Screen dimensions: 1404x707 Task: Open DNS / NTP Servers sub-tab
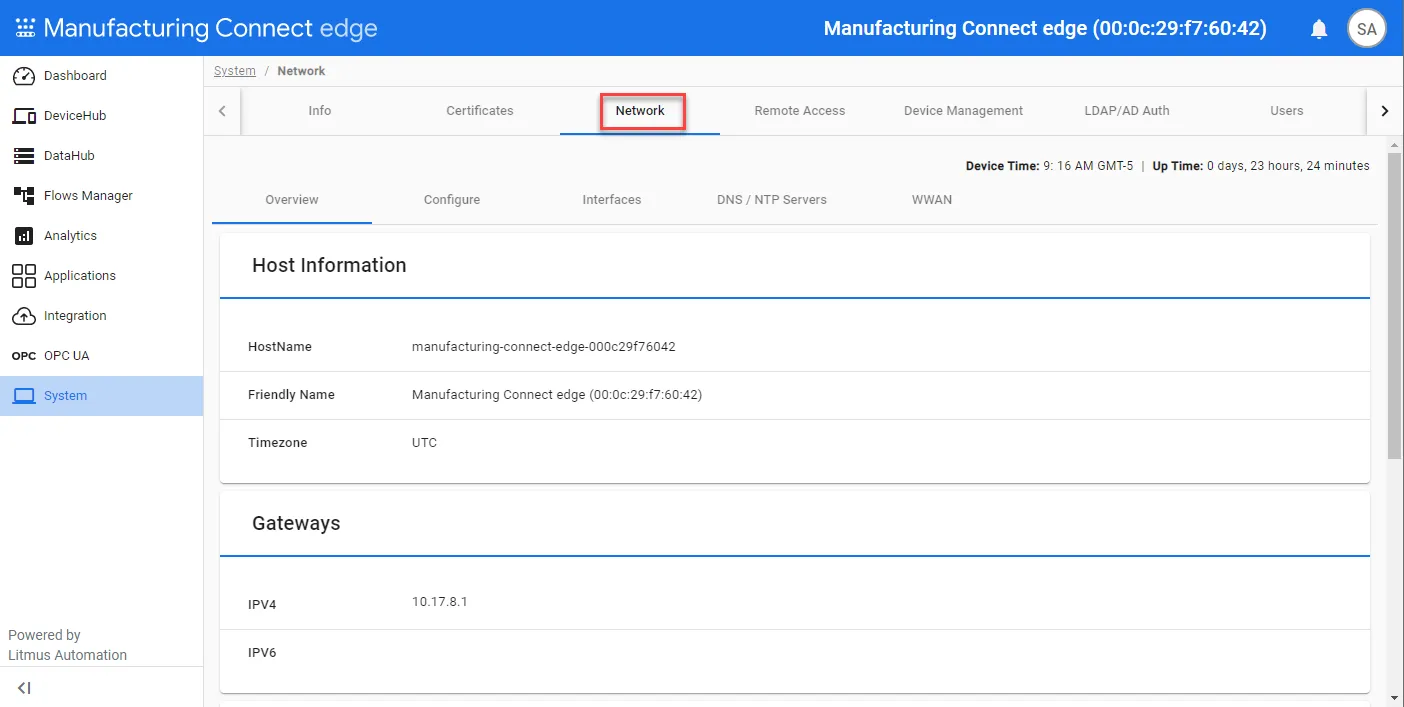coord(772,200)
